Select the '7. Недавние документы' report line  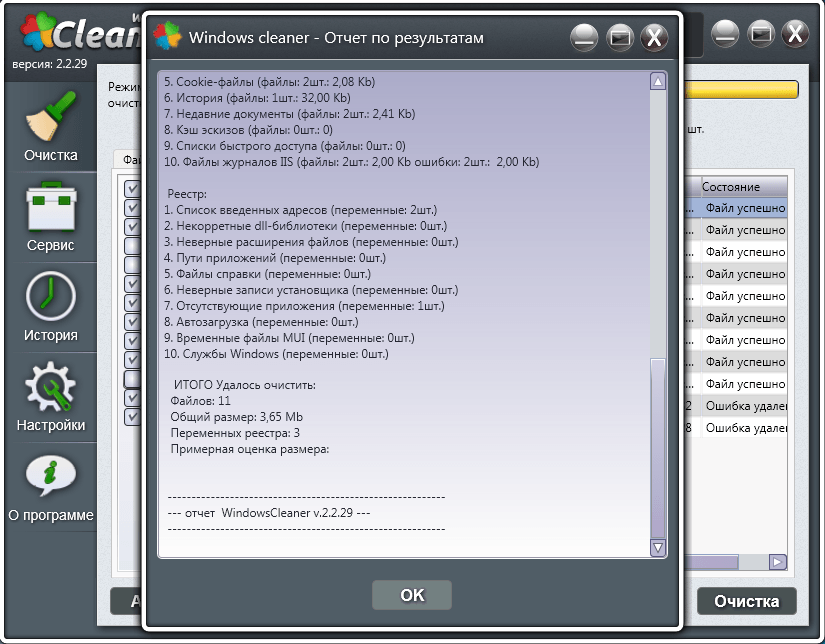click(x=289, y=114)
